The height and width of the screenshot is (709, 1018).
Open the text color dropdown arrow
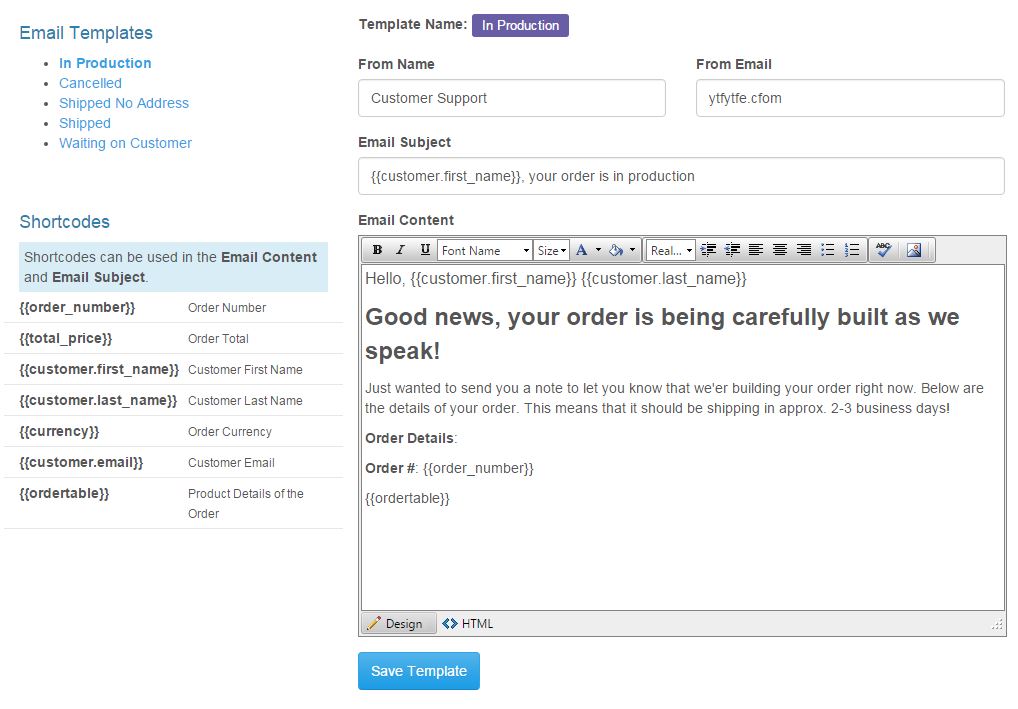[x=598, y=249]
